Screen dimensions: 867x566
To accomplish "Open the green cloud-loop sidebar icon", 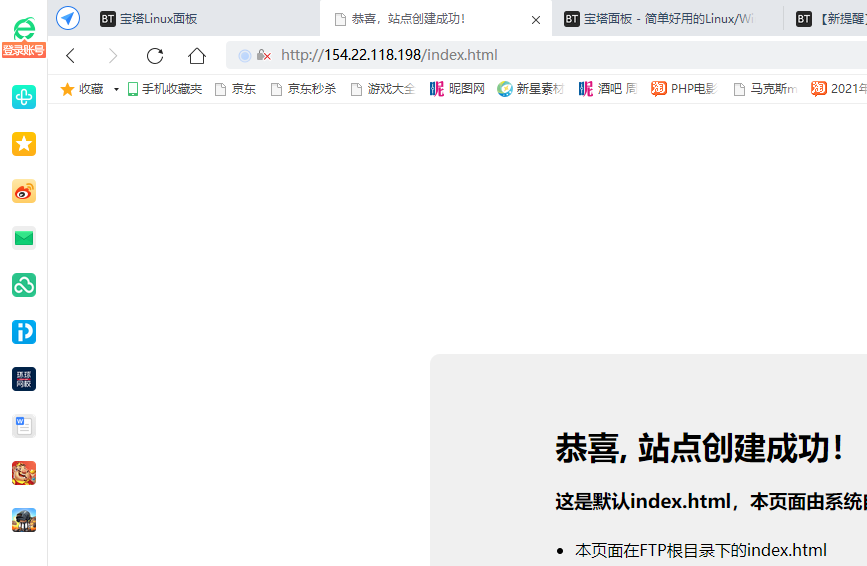I will 24,285.
